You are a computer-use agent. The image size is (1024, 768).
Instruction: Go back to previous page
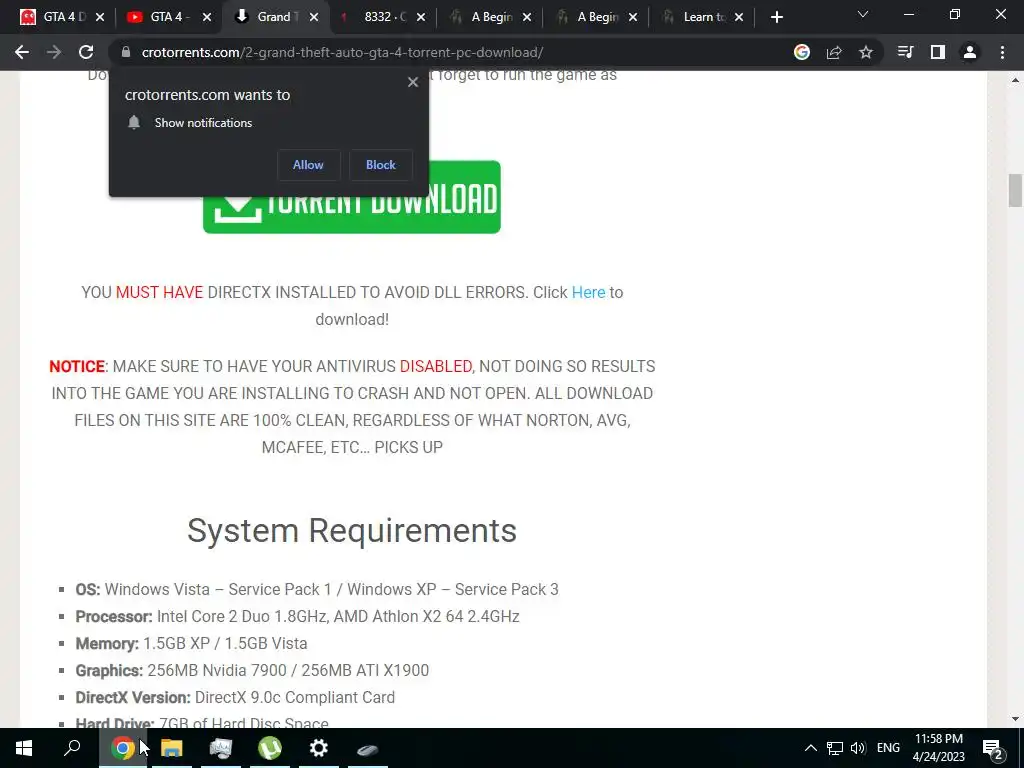pos(22,52)
